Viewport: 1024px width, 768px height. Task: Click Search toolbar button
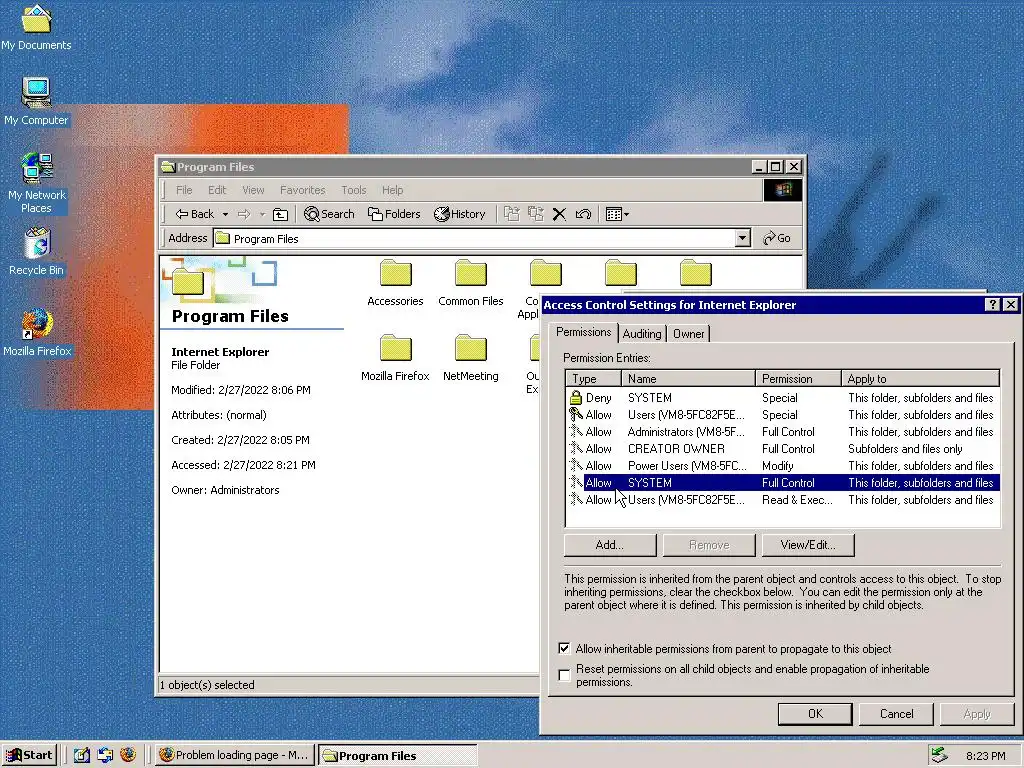pyautogui.click(x=329, y=214)
